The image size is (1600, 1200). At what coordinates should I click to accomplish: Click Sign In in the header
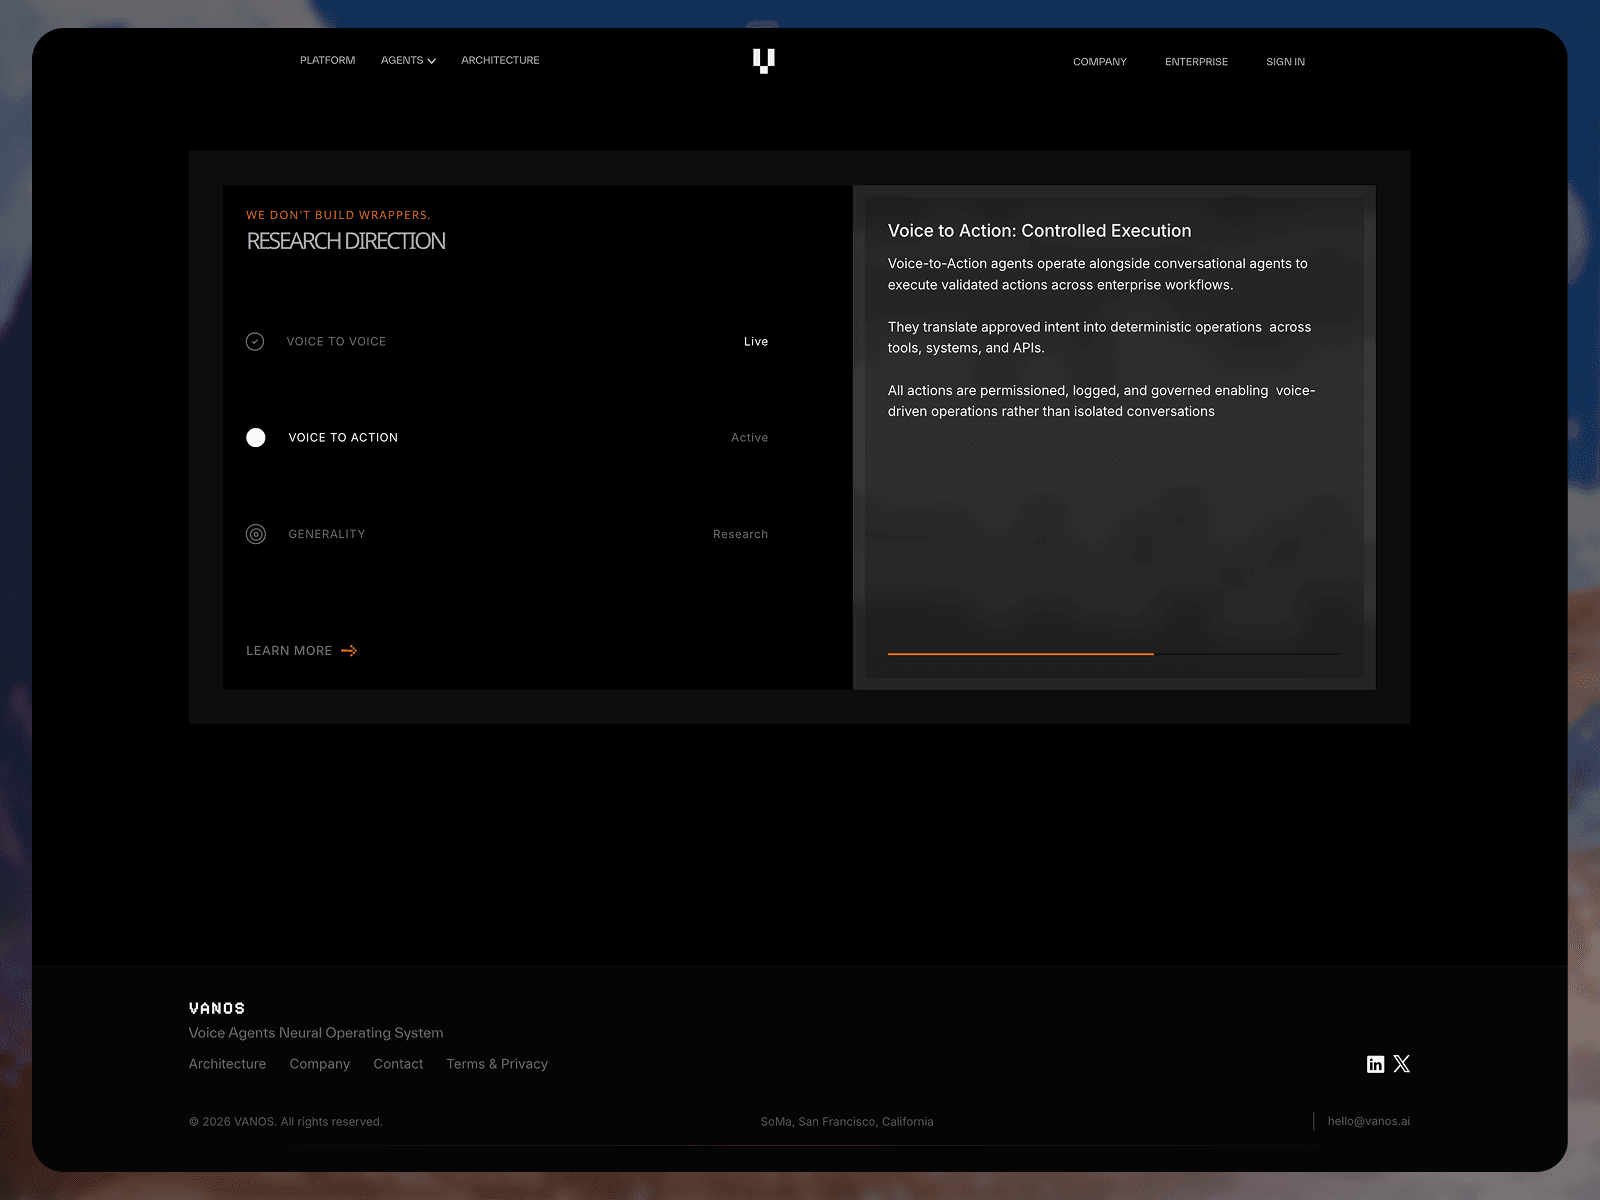(1285, 62)
